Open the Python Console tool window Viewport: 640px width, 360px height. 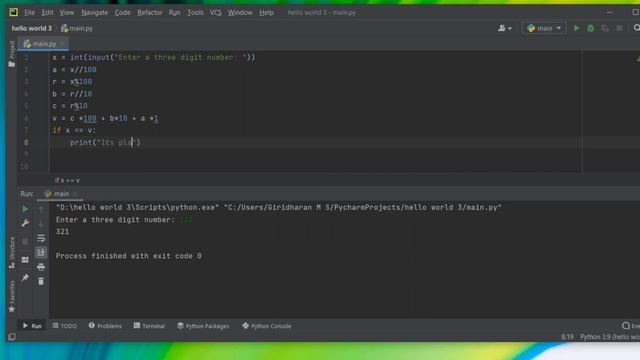267,326
